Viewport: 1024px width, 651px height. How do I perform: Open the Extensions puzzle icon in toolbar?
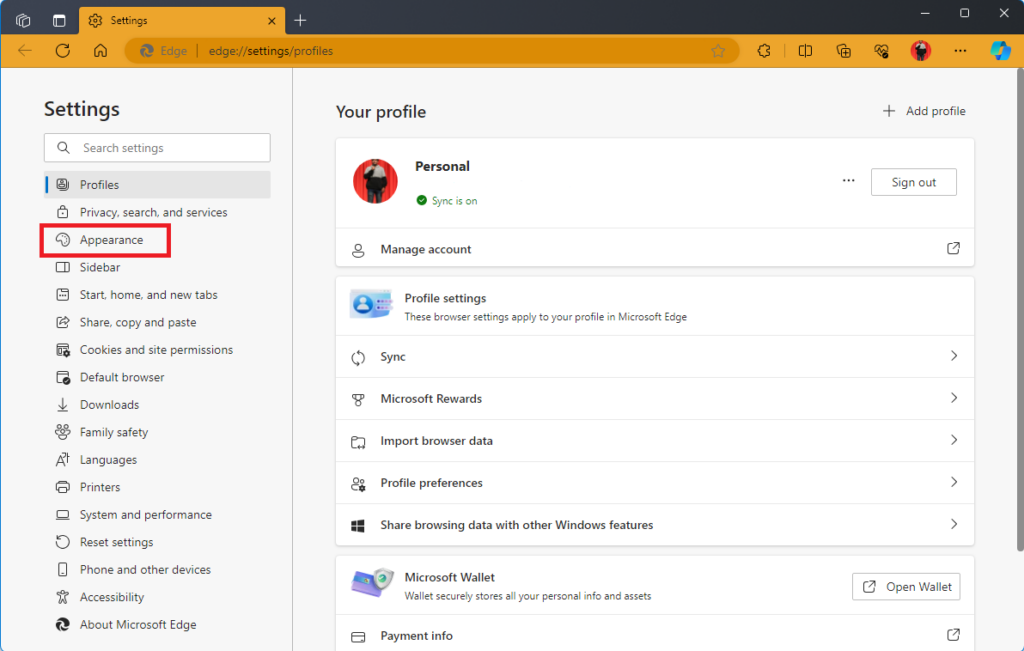click(x=765, y=51)
